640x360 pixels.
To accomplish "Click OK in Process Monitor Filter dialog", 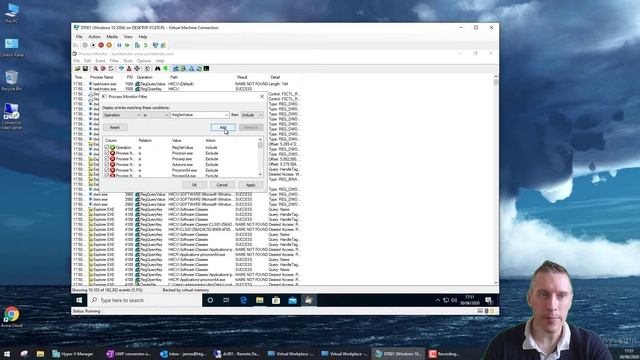I will (x=194, y=185).
